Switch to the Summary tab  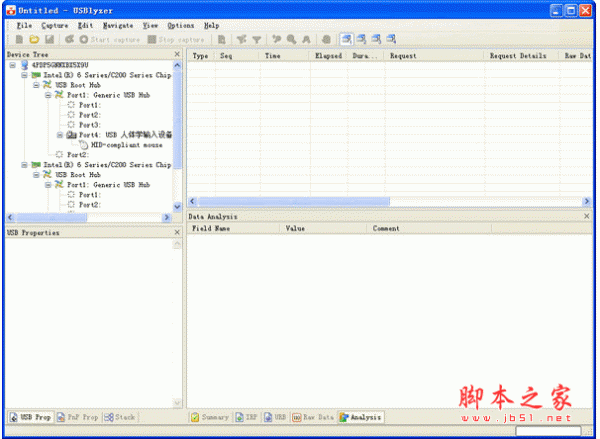coord(210,417)
